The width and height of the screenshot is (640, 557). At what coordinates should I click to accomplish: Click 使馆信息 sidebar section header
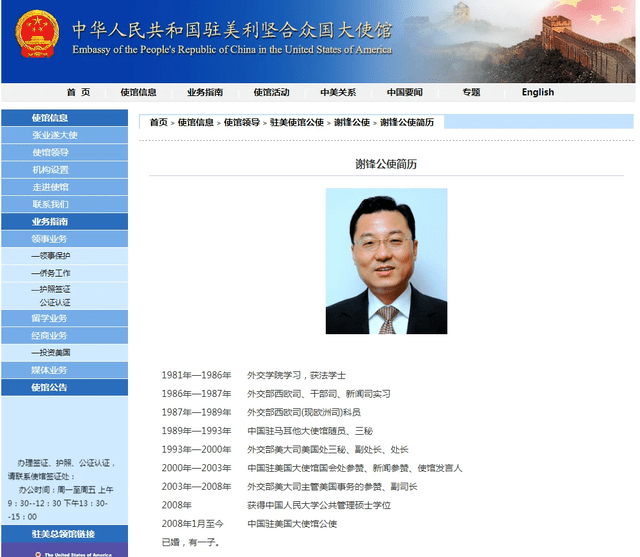[x=64, y=118]
